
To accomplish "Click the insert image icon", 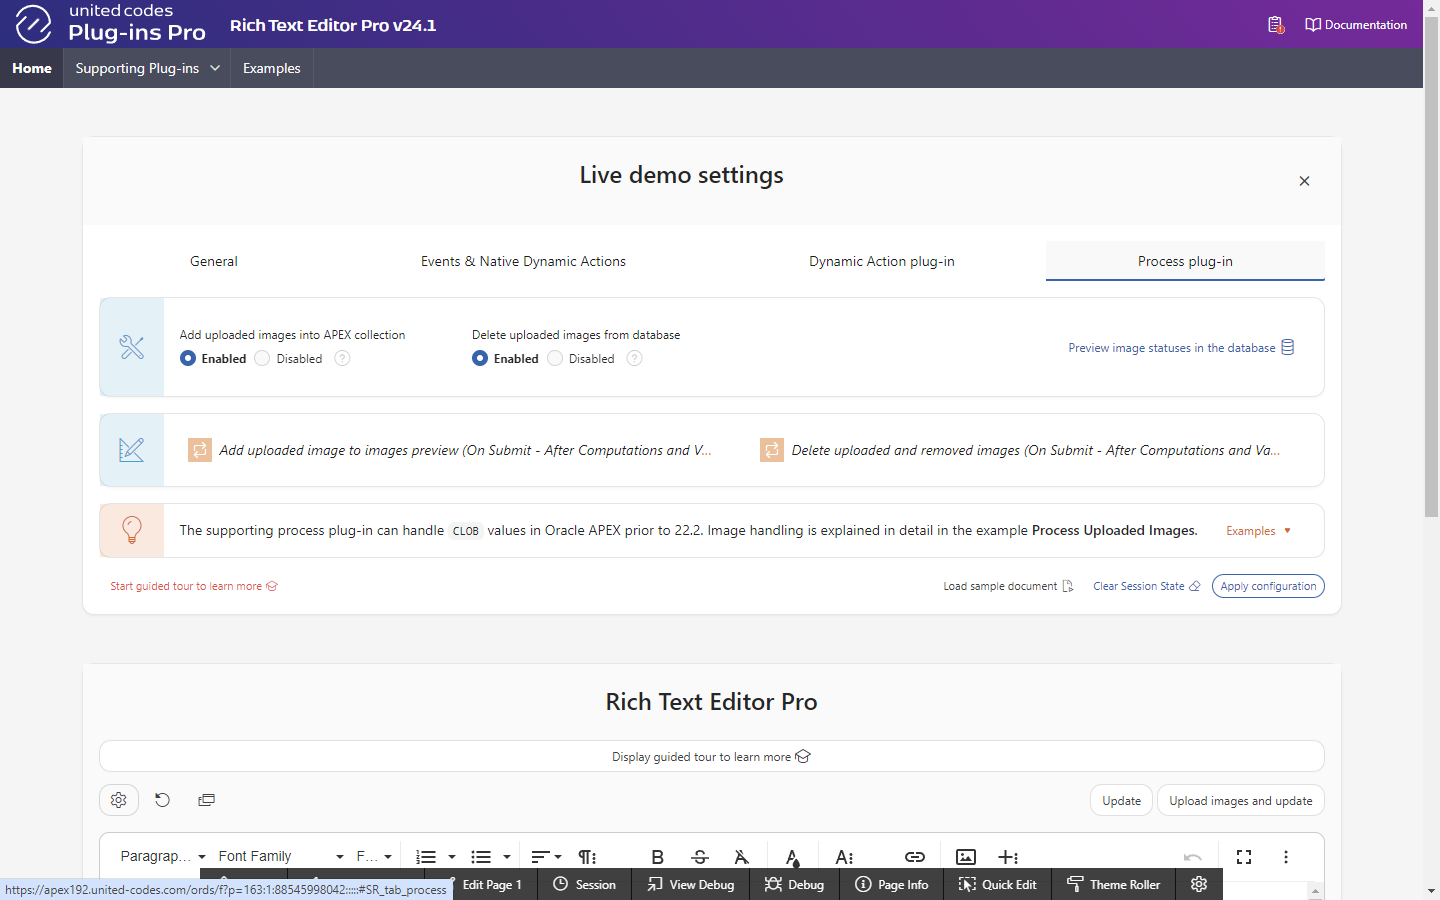I will (x=966, y=857).
